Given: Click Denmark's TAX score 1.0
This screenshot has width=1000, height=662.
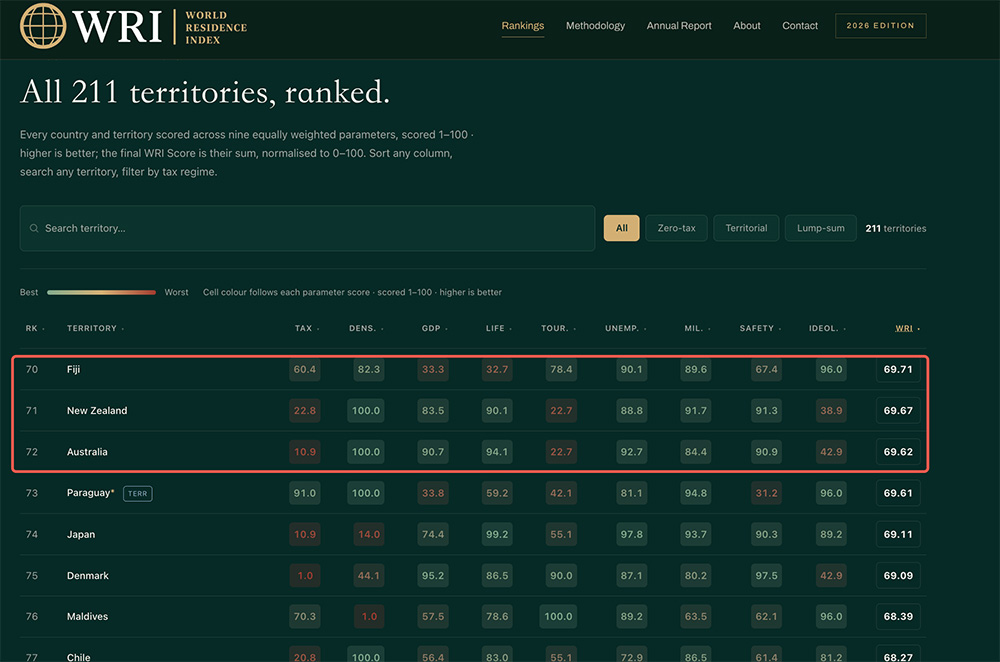Looking at the screenshot, I should tap(305, 576).
